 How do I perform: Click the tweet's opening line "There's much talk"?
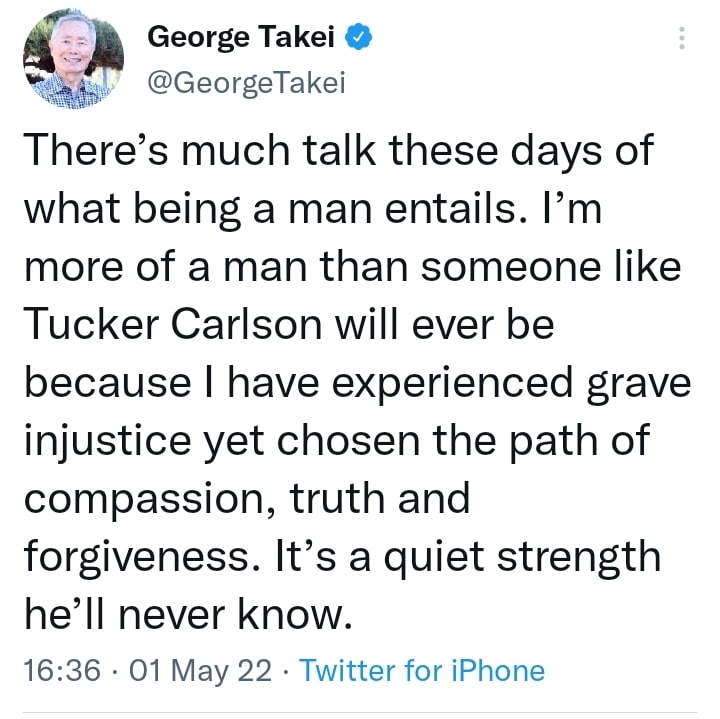[x=200, y=151]
